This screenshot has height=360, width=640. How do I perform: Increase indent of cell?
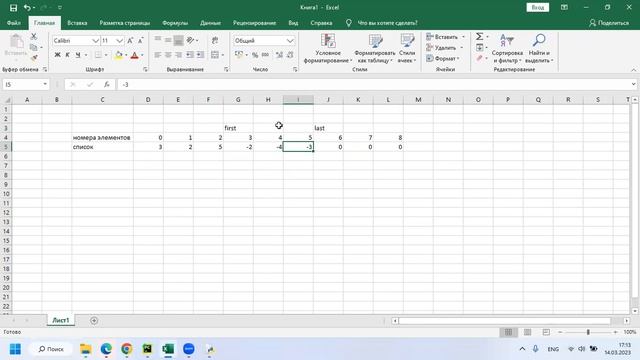pyautogui.click(x=200, y=55)
